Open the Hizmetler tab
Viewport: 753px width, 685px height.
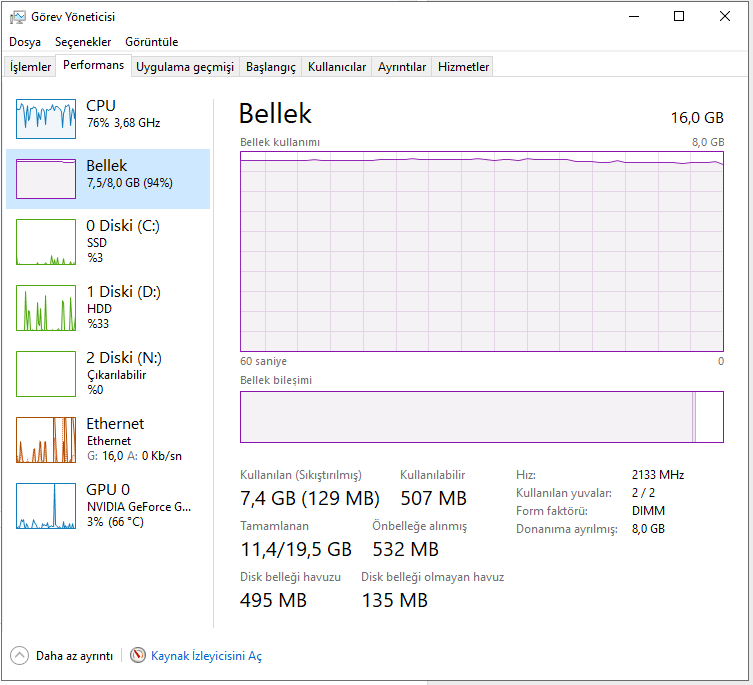[464, 67]
